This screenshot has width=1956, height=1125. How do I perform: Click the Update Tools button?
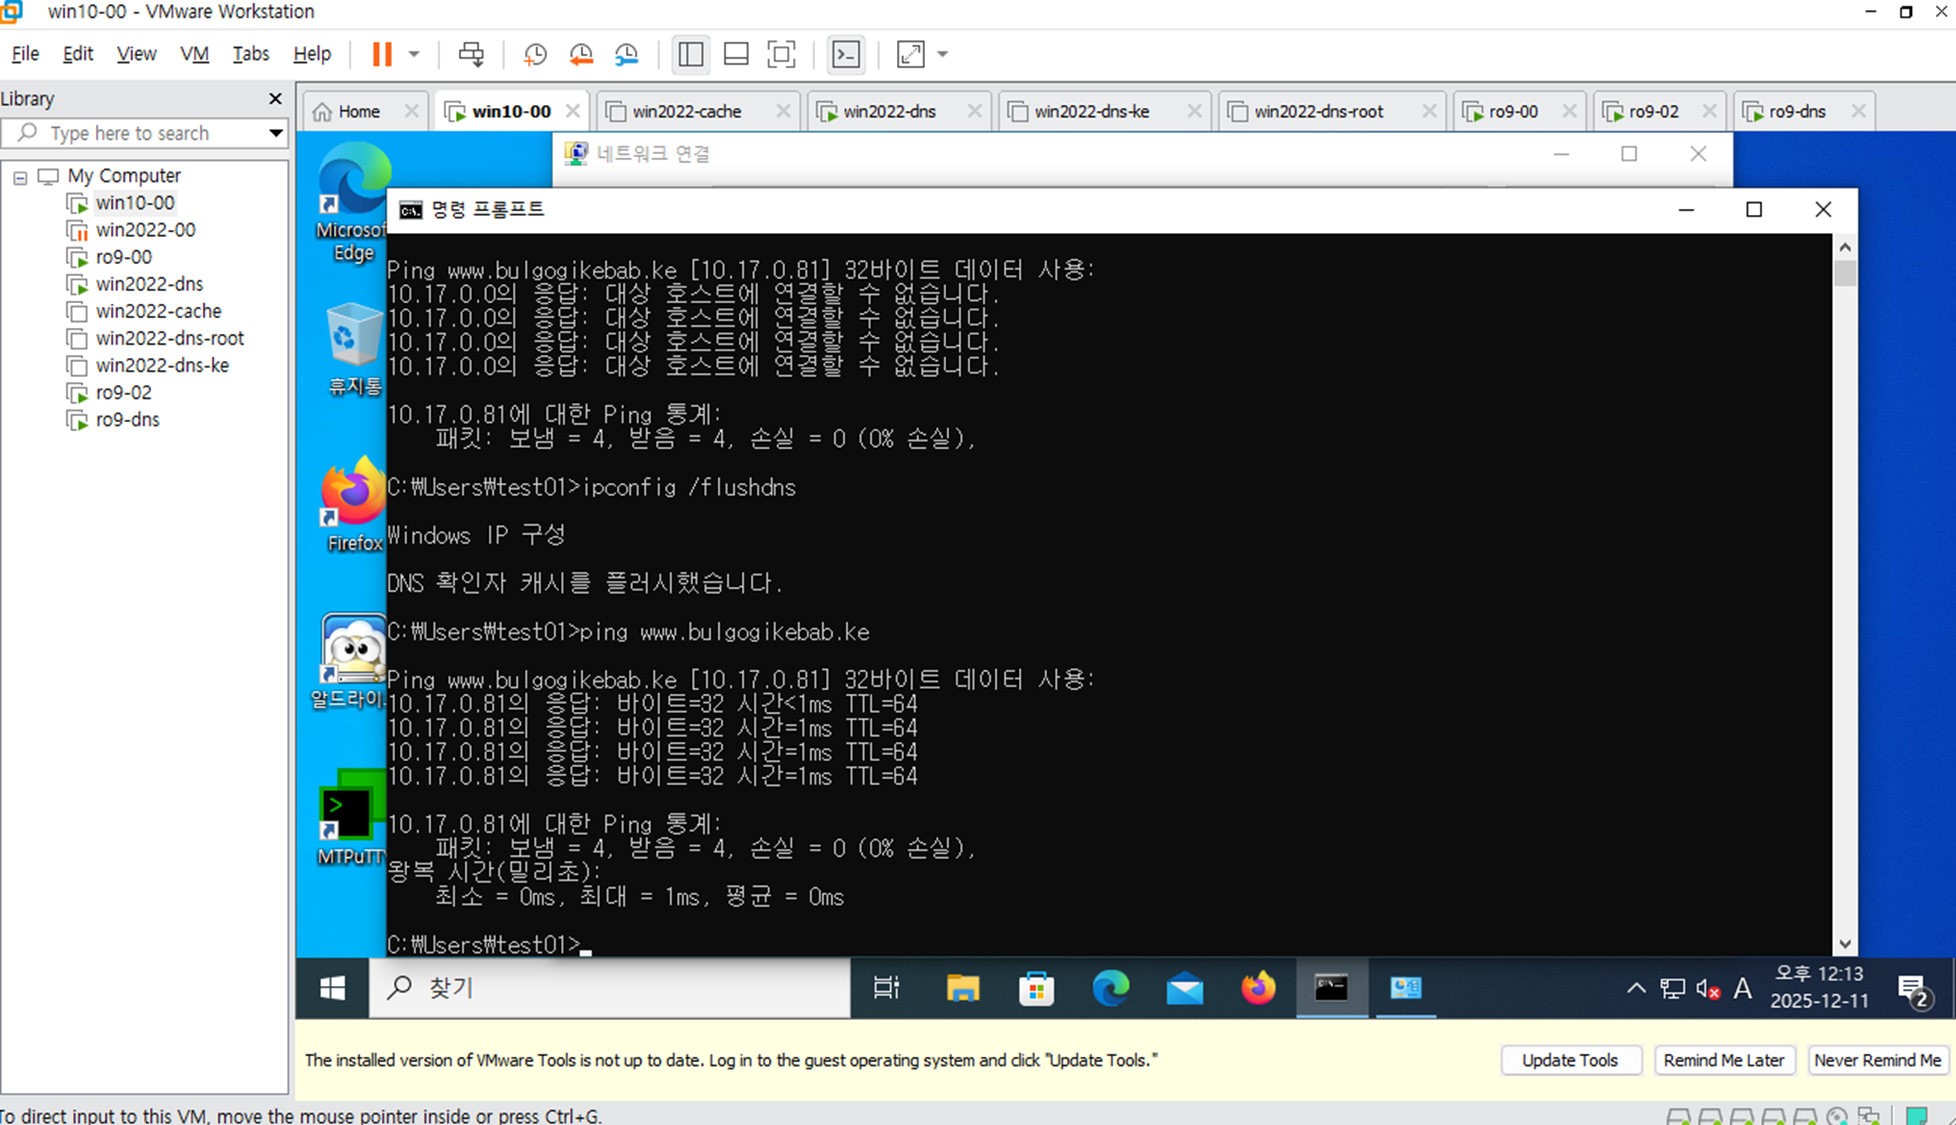tap(1569, 1060)
